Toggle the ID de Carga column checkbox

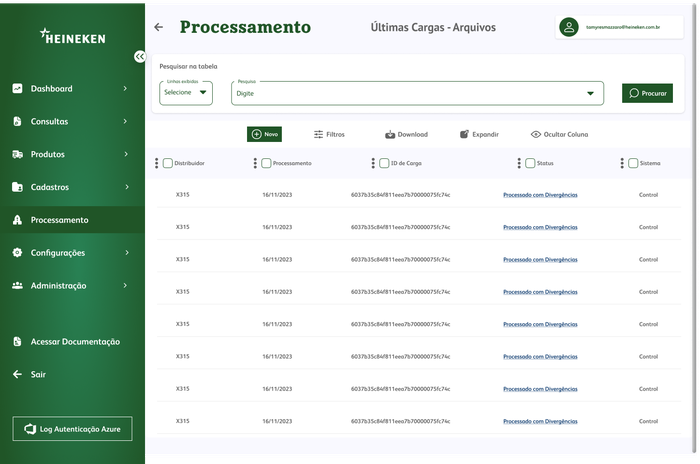click(x=384, y=163)
